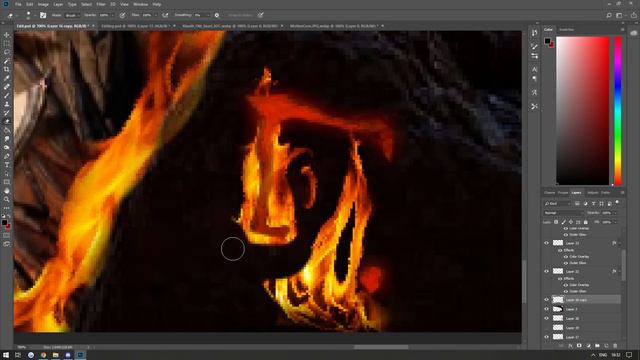Open the Windows Start button

coord(6,355)
